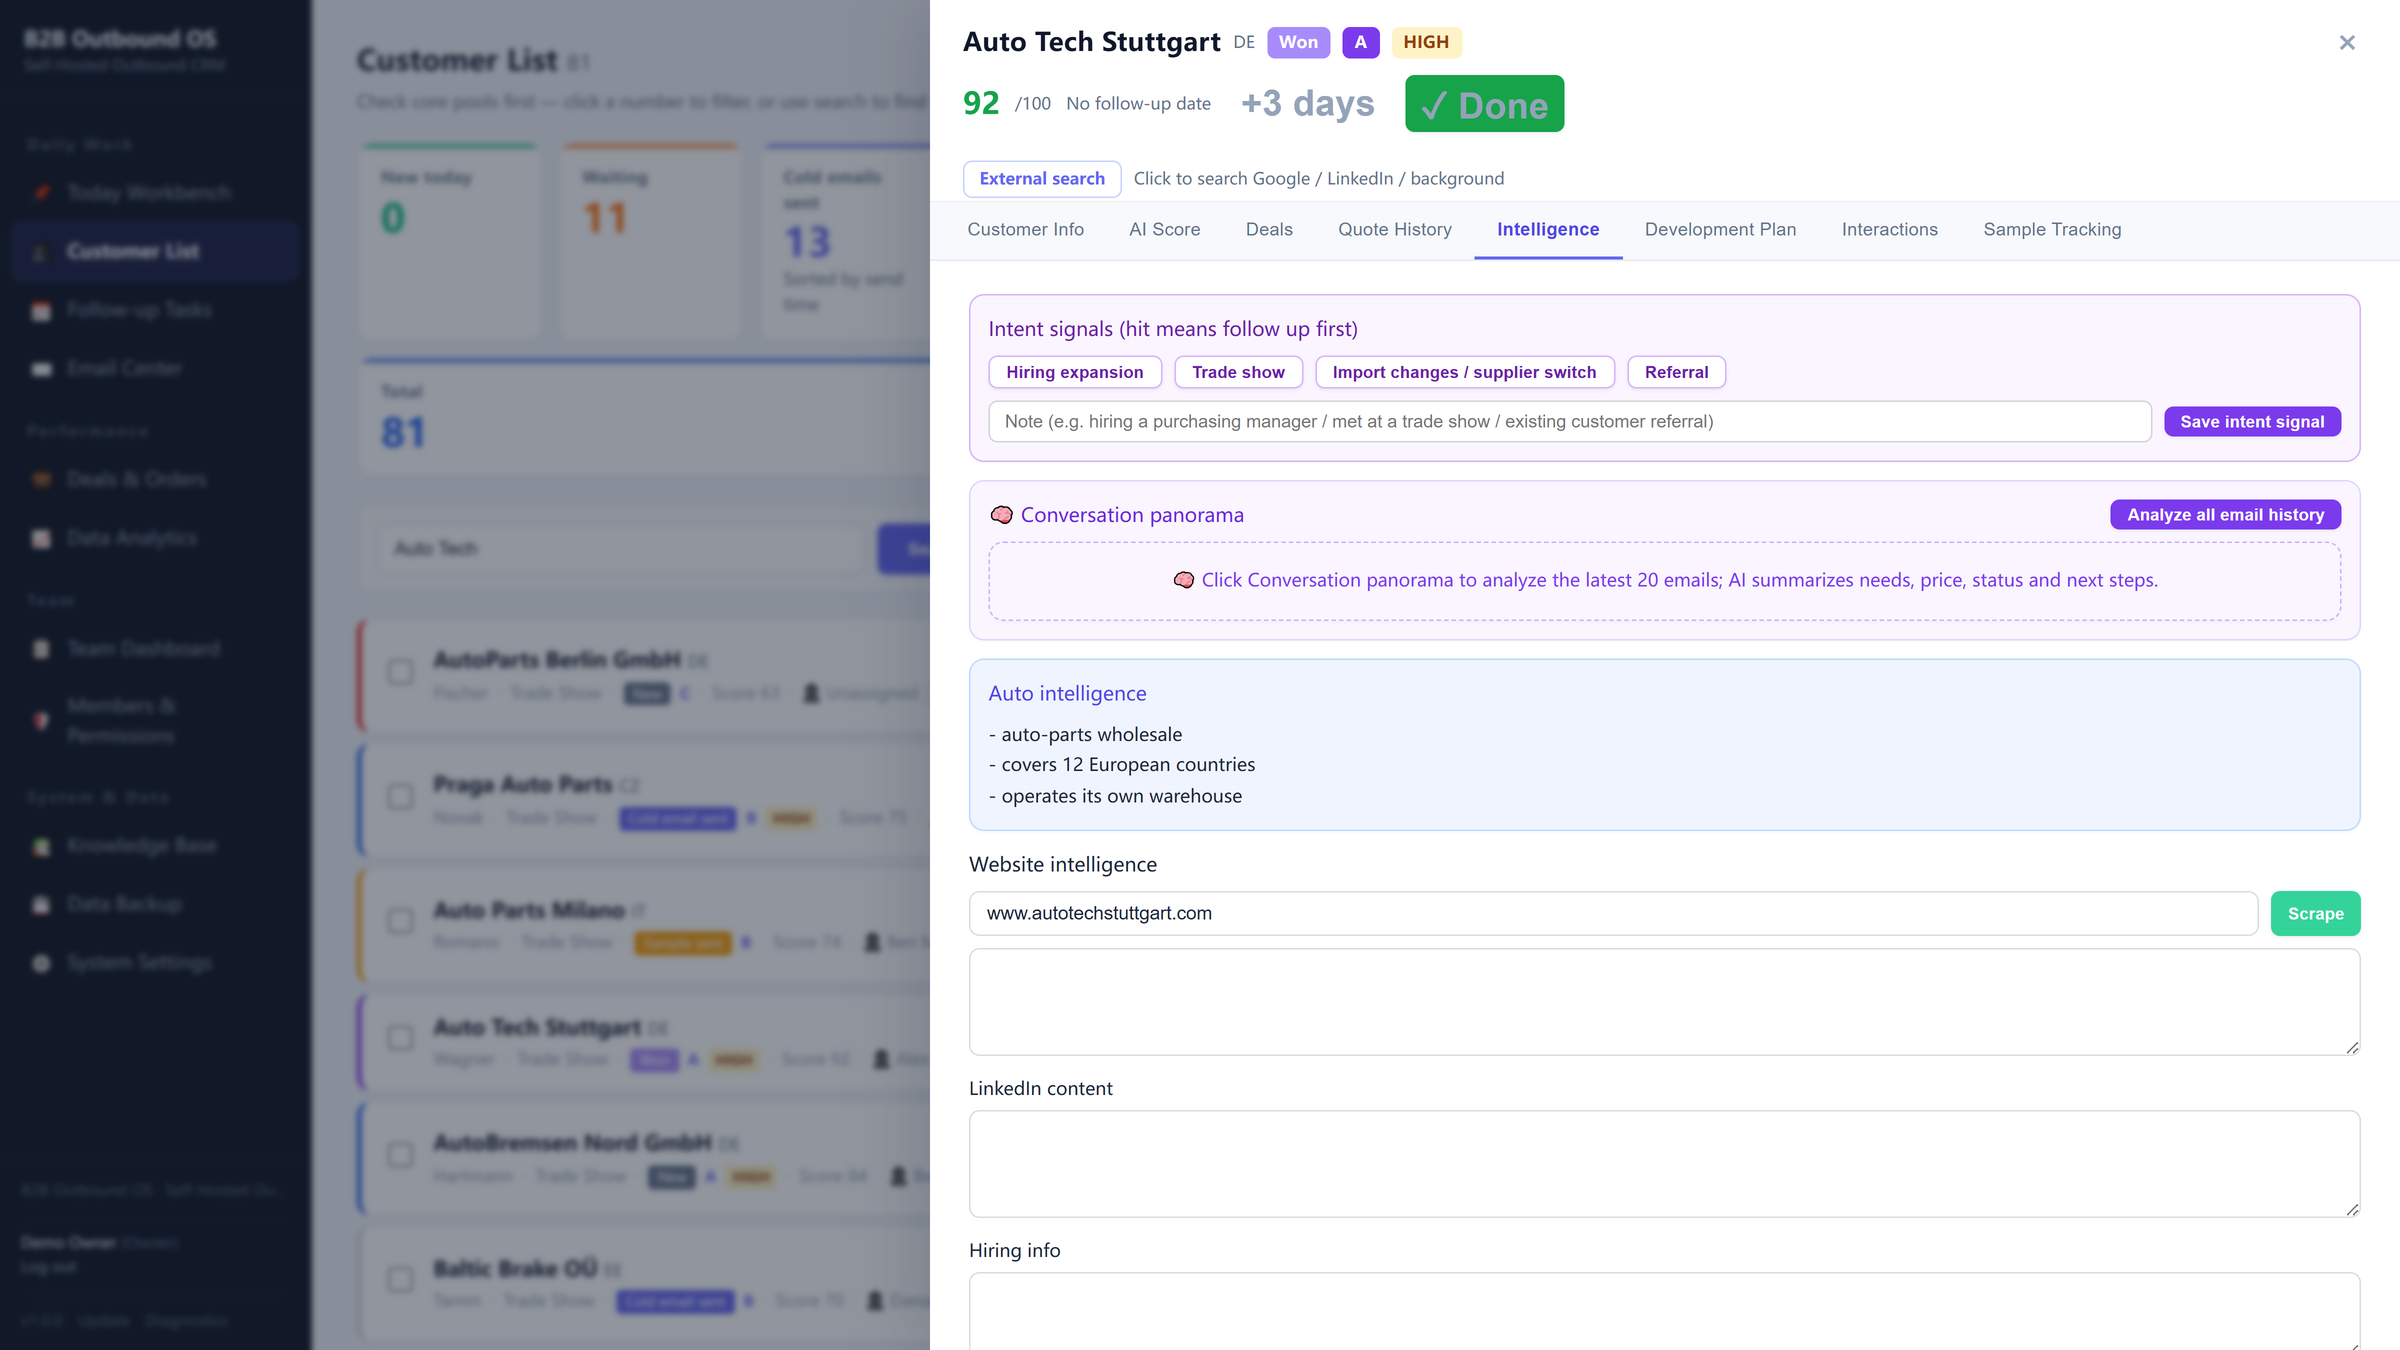Click the HIGH priority badge

1426,42
